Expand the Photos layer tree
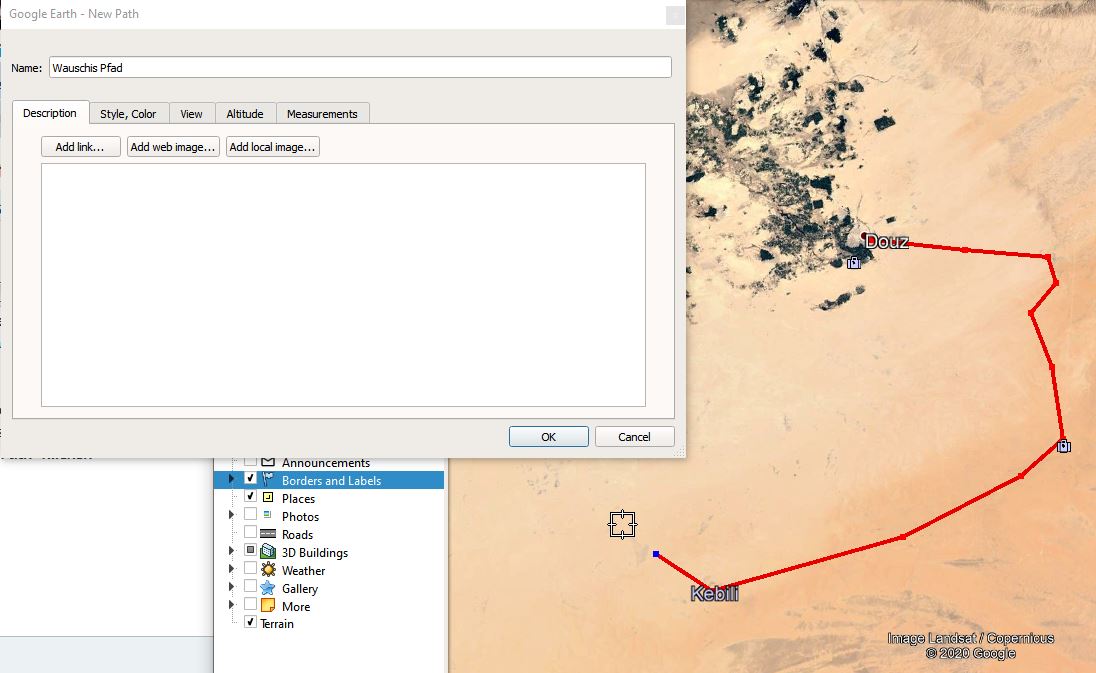Screen dimensions: 1096x673 point(232,516)
